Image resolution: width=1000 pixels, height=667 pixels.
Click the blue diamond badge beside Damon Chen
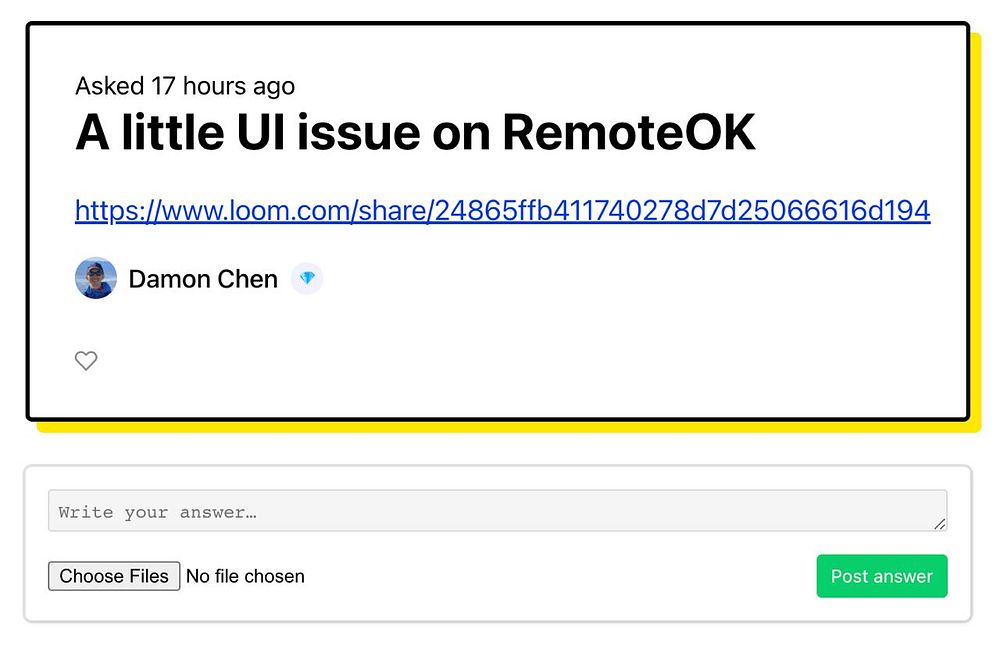point(307,279)
